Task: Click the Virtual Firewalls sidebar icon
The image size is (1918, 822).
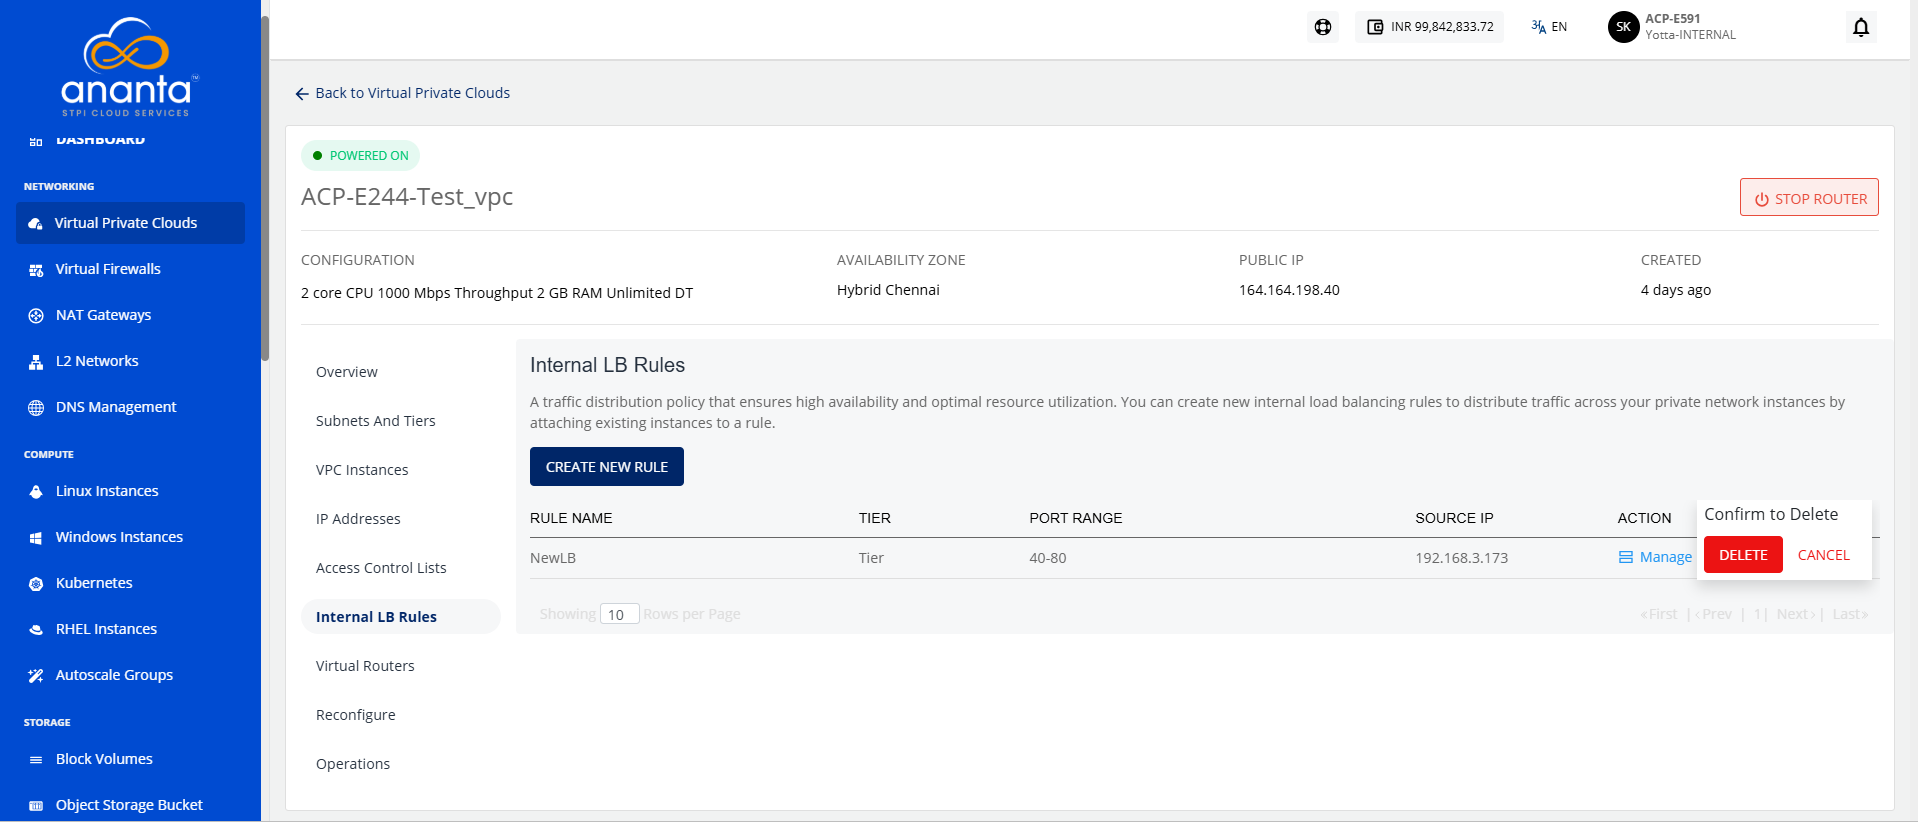Action: (x=36, y=270)
